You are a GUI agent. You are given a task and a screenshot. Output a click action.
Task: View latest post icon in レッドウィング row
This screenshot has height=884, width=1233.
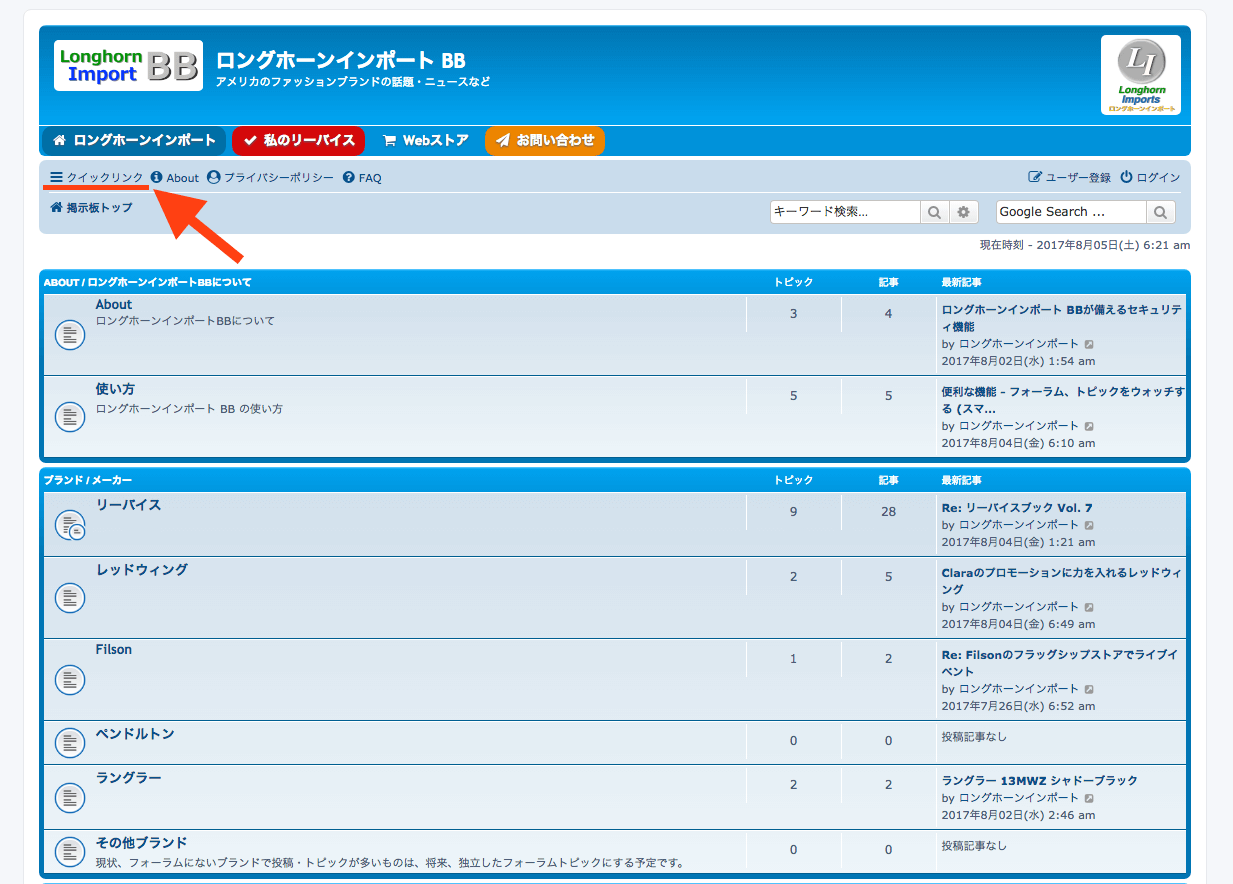click(x=1089, y=607)
